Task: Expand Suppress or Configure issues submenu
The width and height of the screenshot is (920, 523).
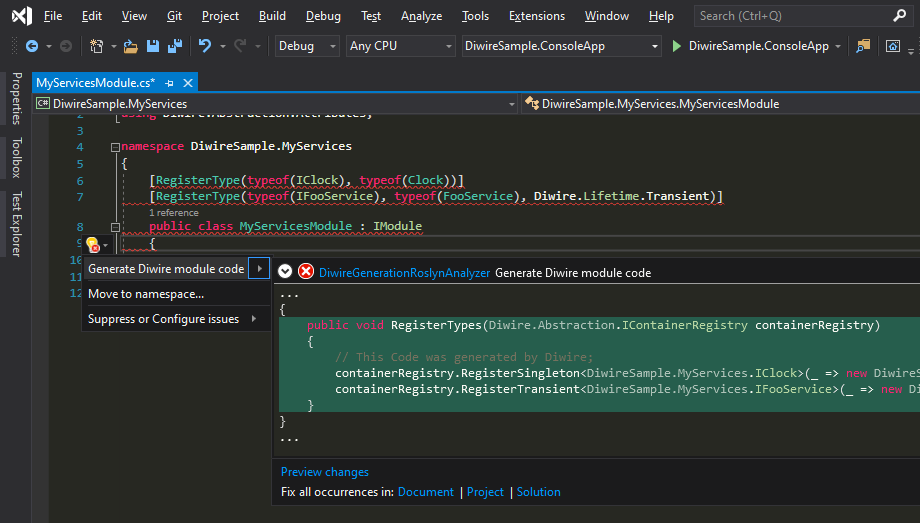Action: point(176,319)
